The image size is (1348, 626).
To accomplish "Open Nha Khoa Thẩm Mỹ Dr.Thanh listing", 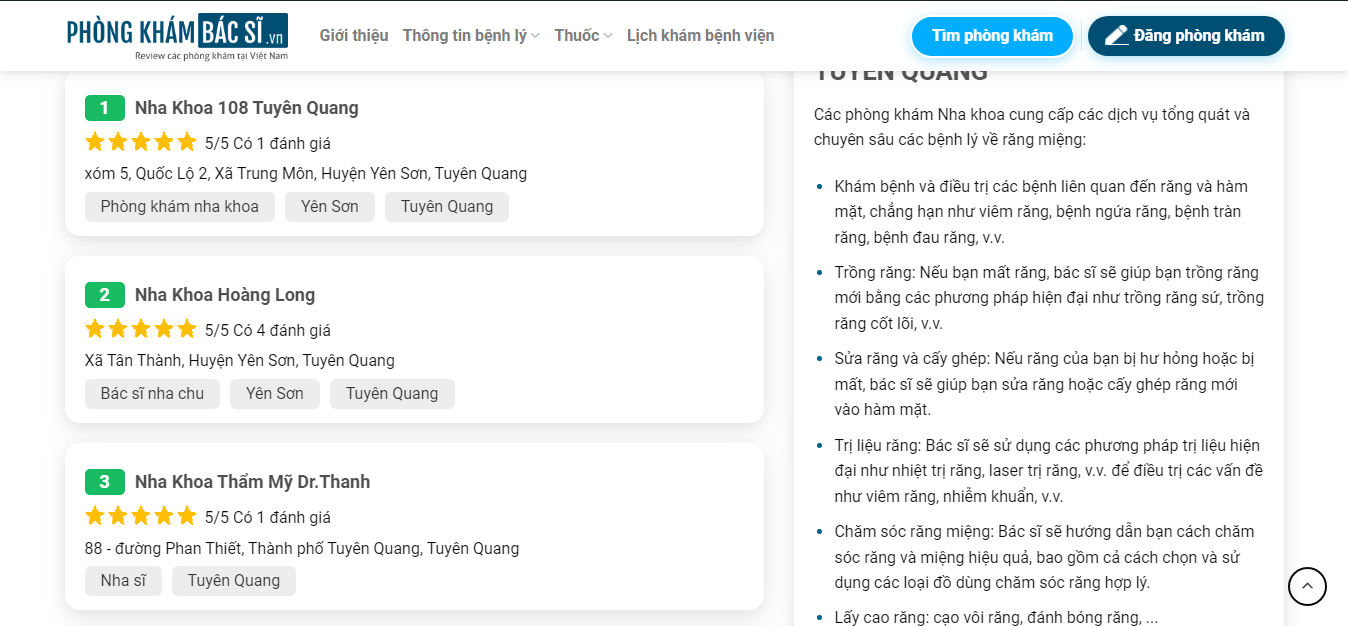I will pos(253,482).
